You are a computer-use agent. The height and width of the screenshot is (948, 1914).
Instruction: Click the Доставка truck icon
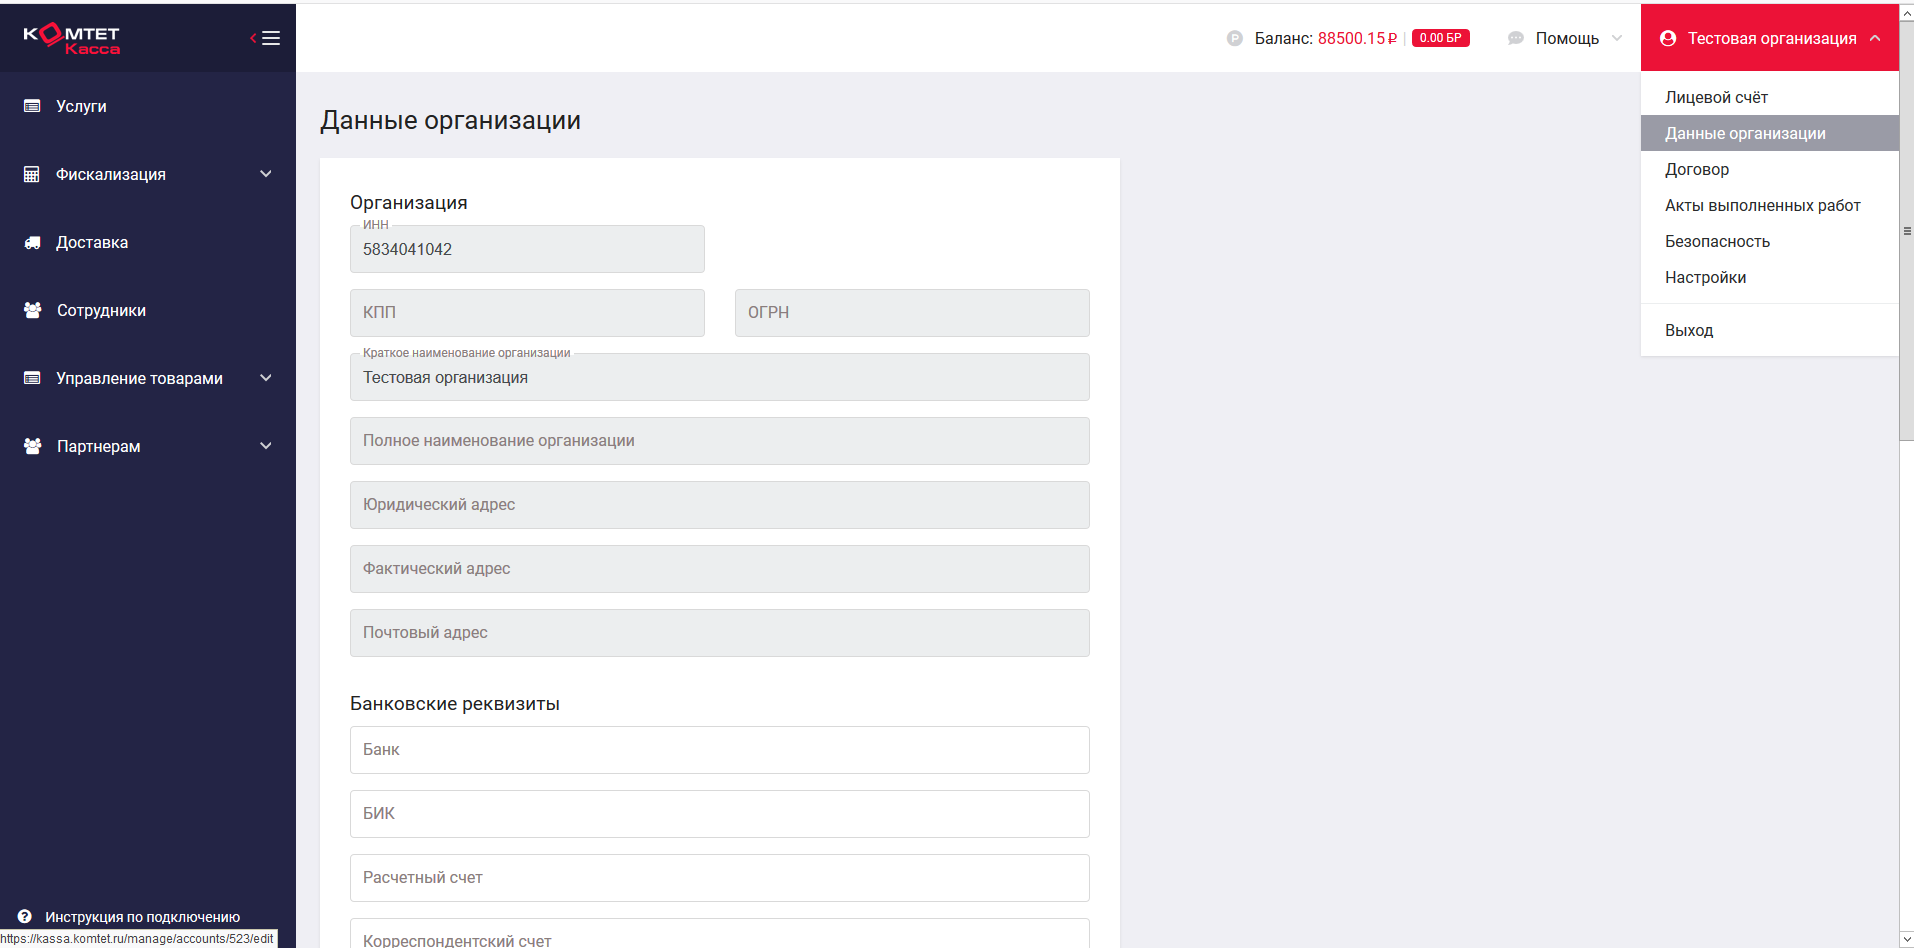(32, 242)
